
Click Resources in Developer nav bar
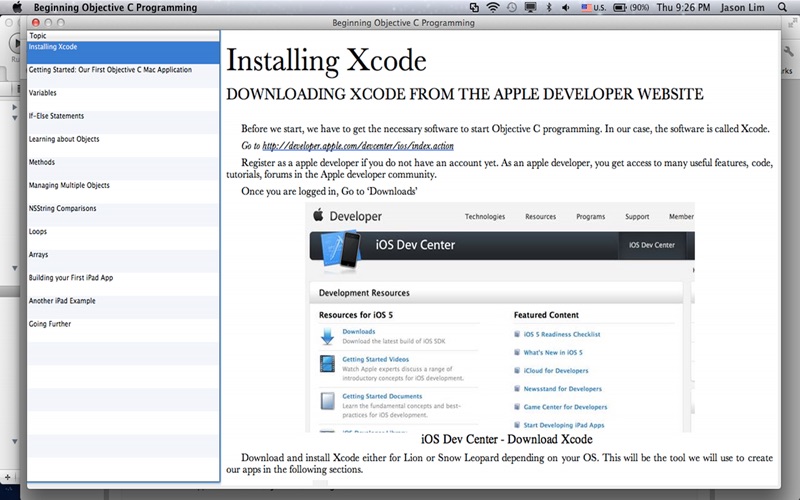coord(540,216)
